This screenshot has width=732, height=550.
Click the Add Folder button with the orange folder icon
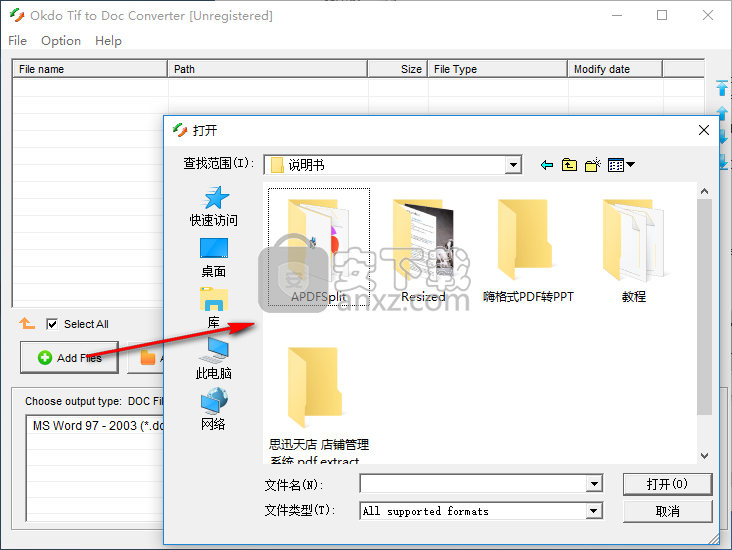(147, 358)
